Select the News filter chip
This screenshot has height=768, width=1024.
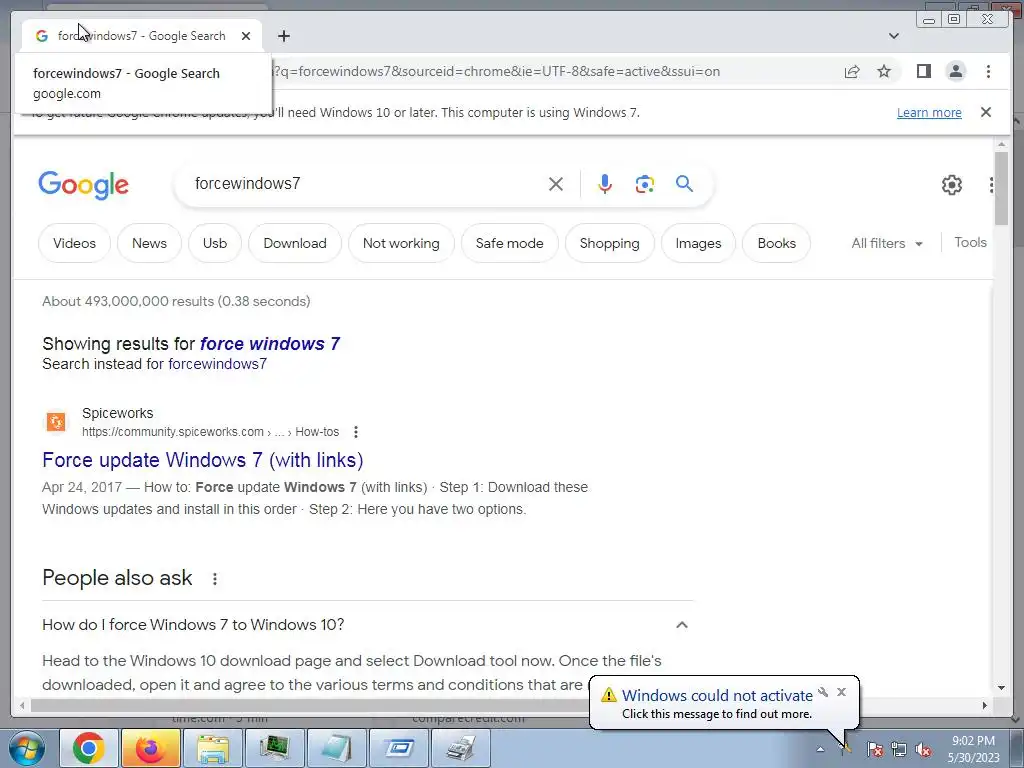149,243
